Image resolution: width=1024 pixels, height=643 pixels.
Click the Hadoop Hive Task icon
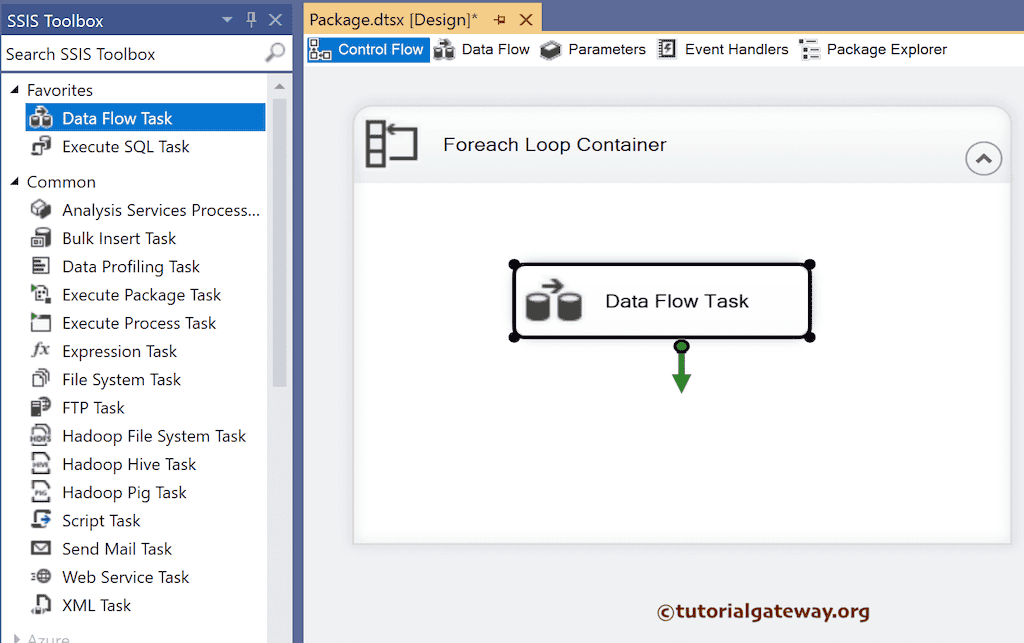40,463
